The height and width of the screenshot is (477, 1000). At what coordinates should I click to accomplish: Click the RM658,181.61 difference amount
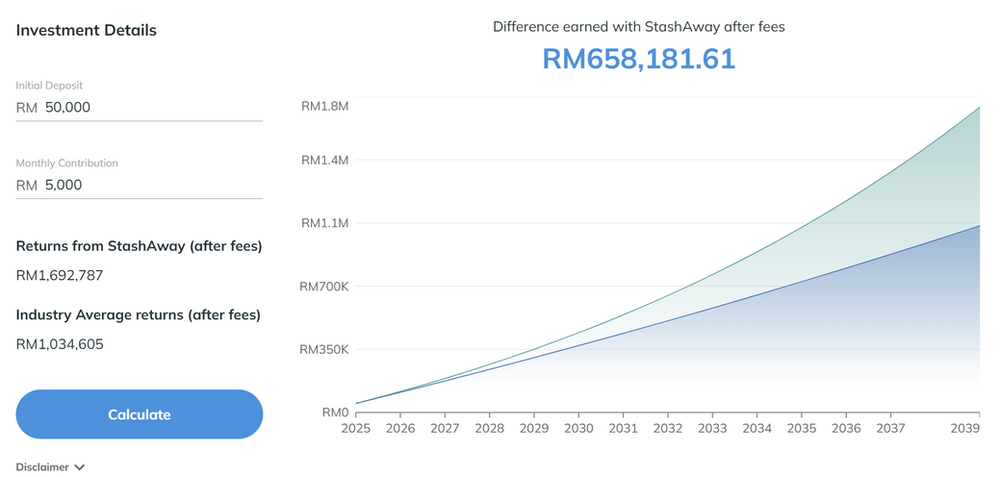tap(638, 59)
